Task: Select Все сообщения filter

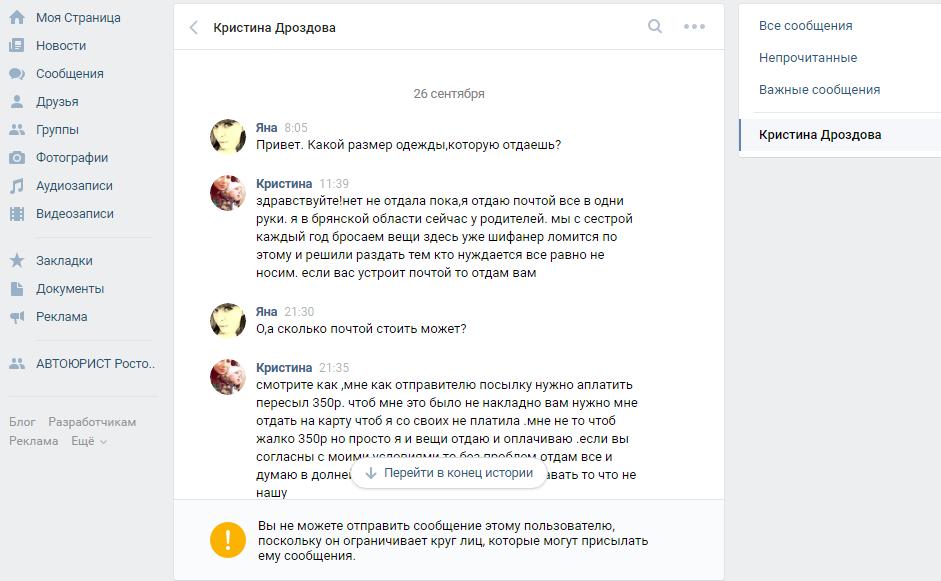Action: click(805, 26)
